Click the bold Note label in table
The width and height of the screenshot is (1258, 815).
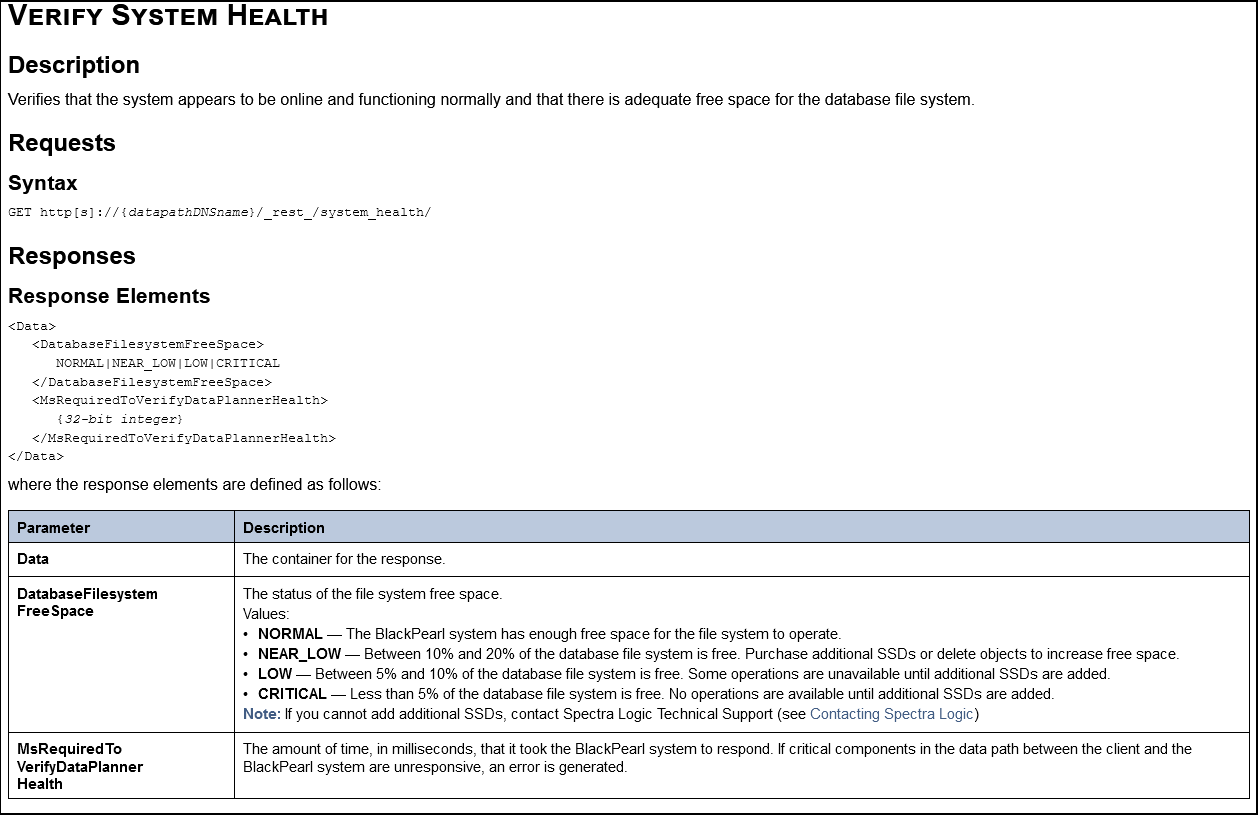coord(262,714)
